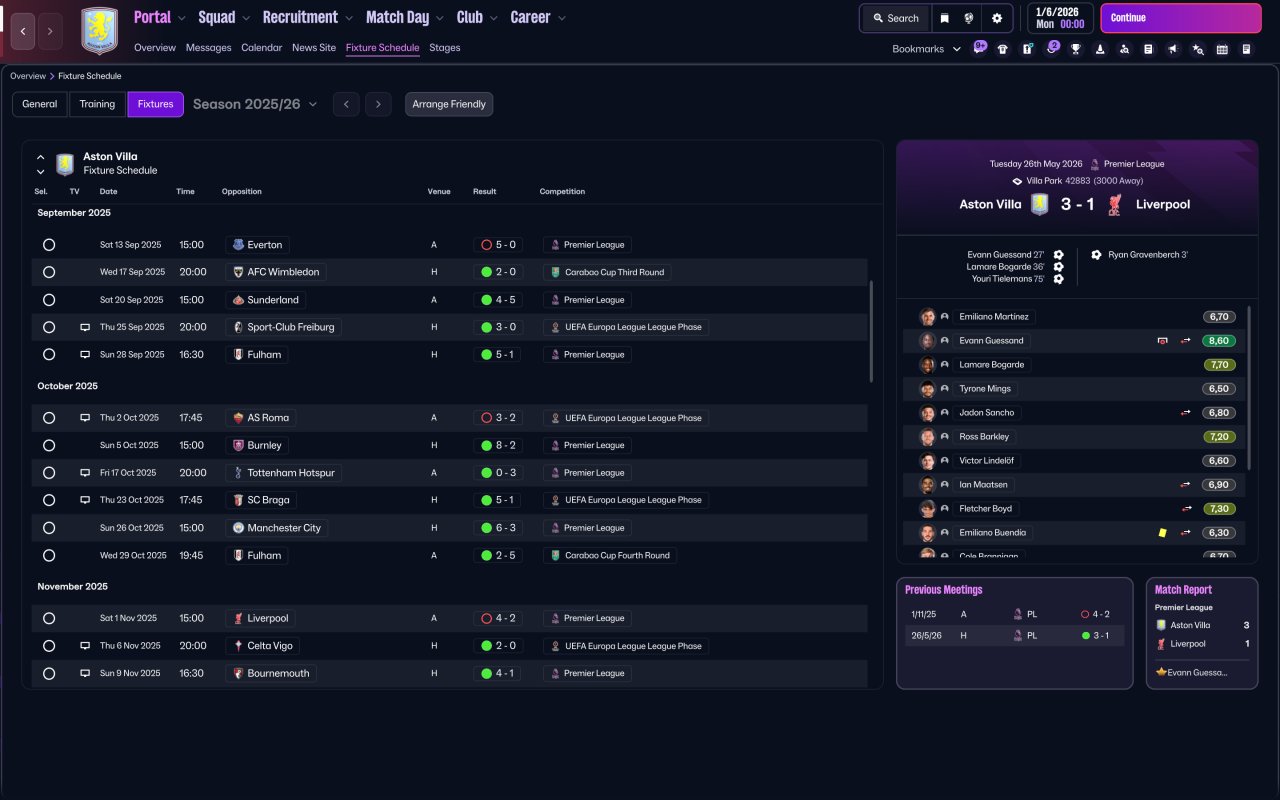Click the Overview breadcrumb link
1280x800 pixels.
(28, 76)
